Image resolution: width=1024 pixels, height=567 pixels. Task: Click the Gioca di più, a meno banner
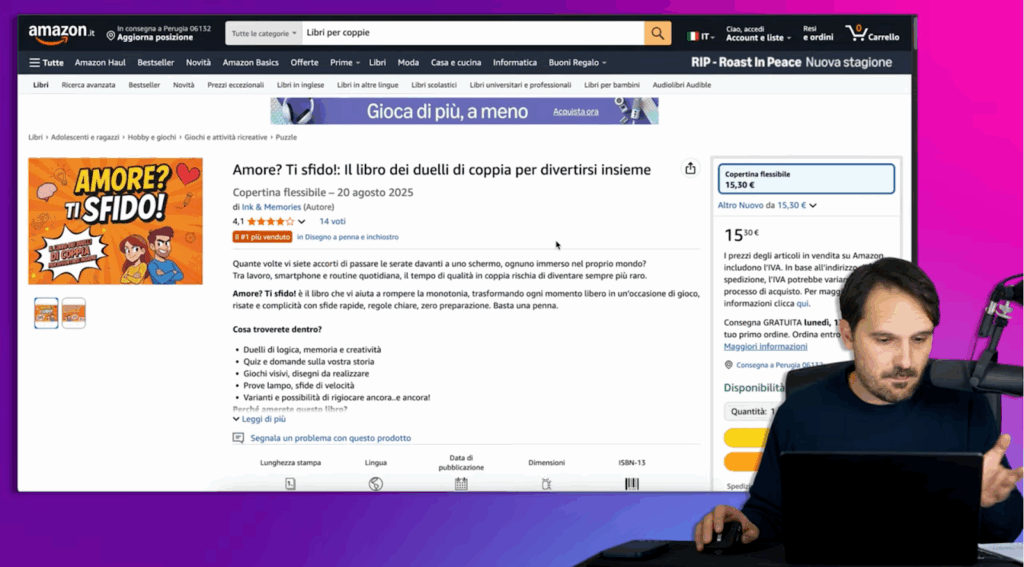pyautogui.click(x=464, y=111)
